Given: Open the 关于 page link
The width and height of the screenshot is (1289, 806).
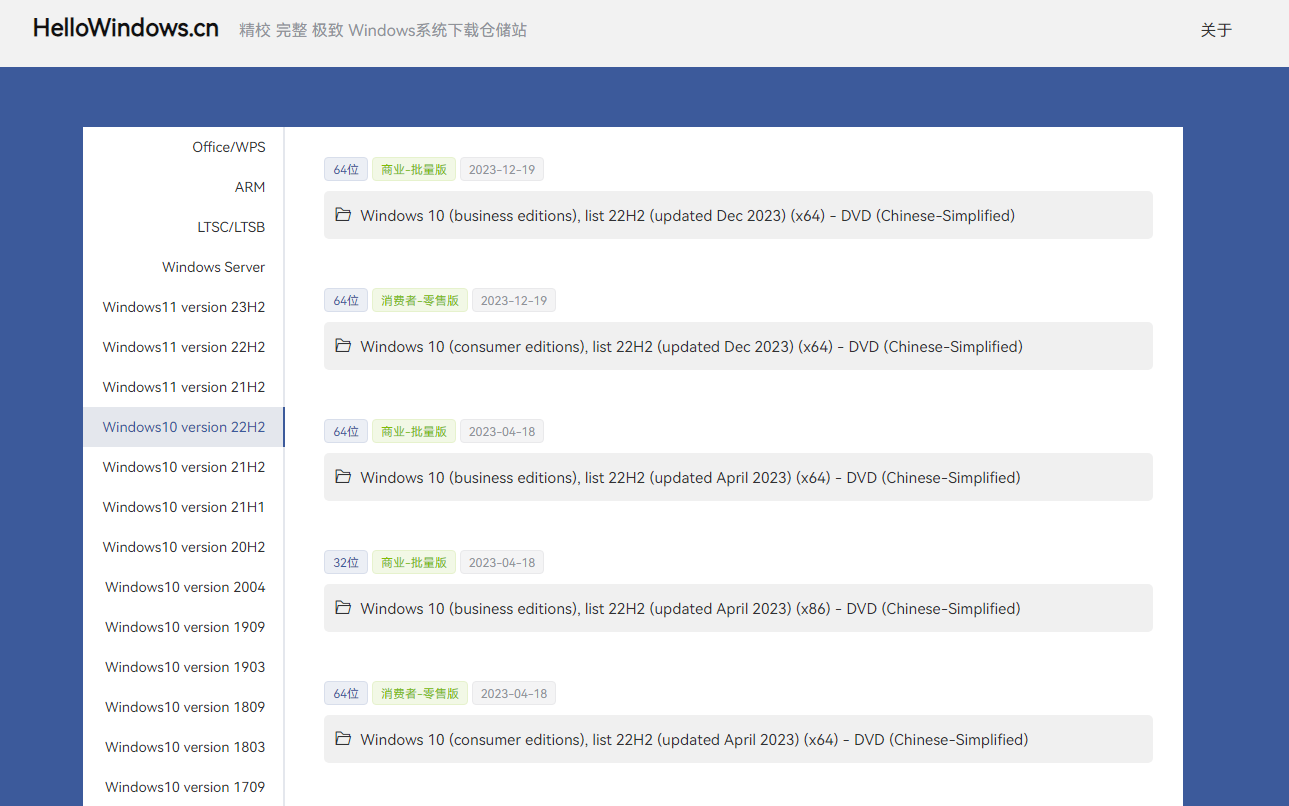Looking at the screenshot, I should pyautogui.click(x=1216, y=30).
